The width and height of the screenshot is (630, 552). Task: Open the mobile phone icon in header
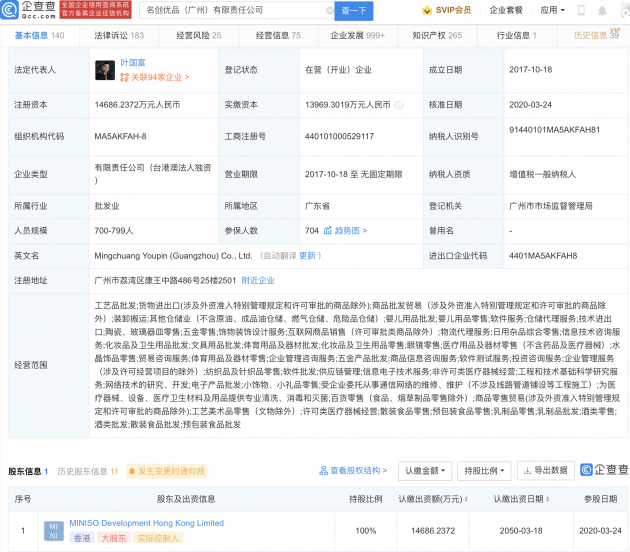tap(581, 10)
